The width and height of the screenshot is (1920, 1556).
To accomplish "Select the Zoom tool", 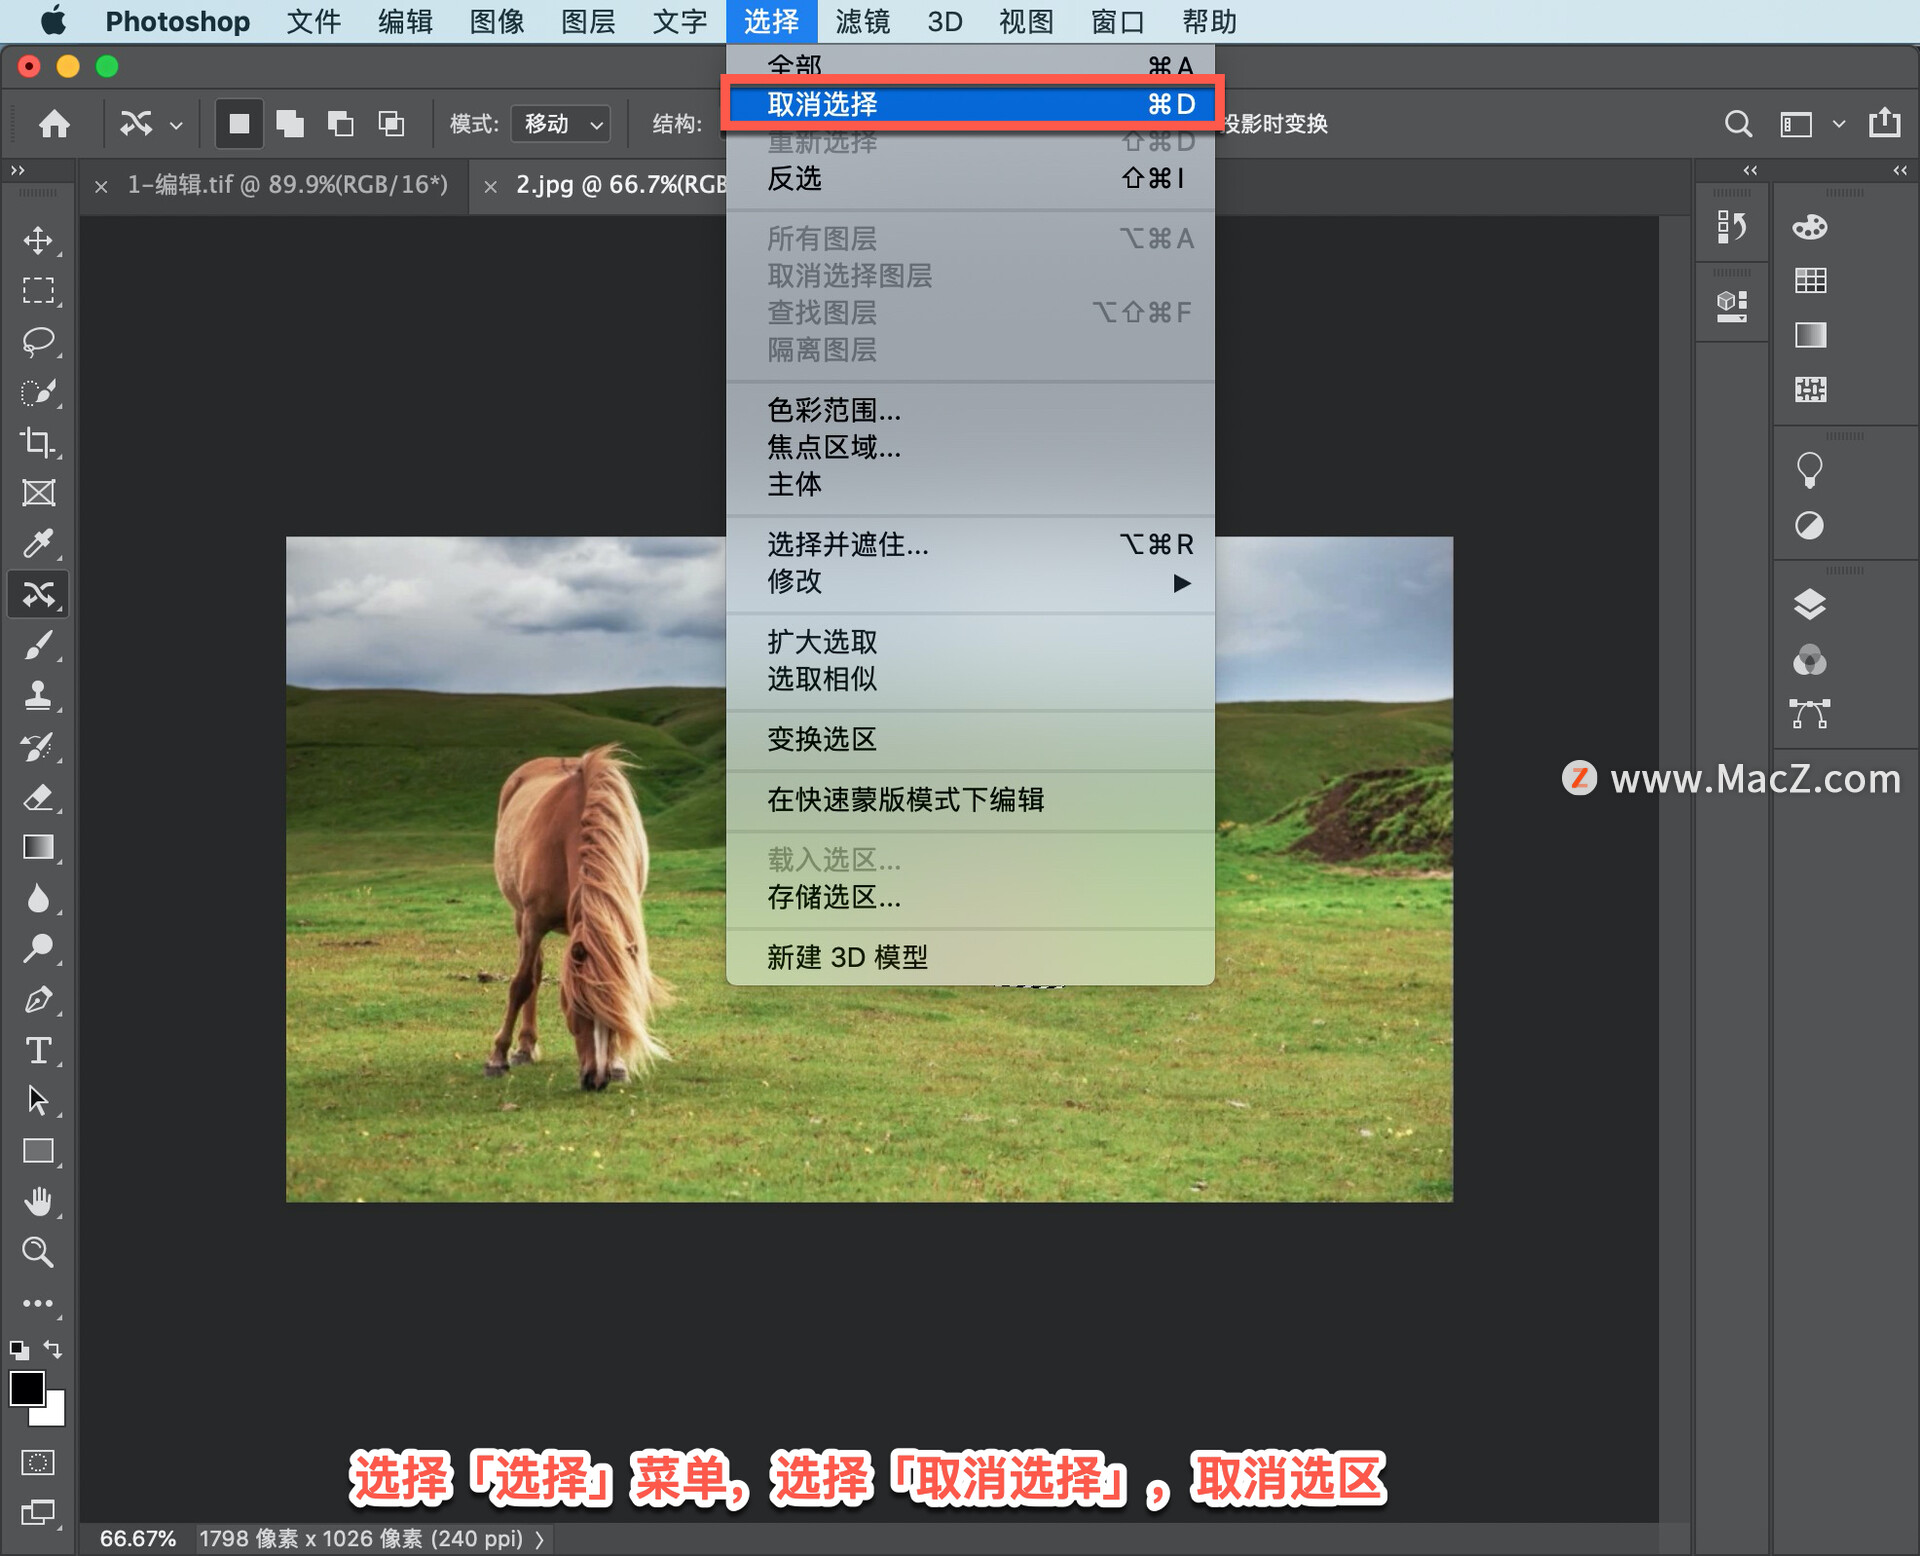I will point(38,1253).
